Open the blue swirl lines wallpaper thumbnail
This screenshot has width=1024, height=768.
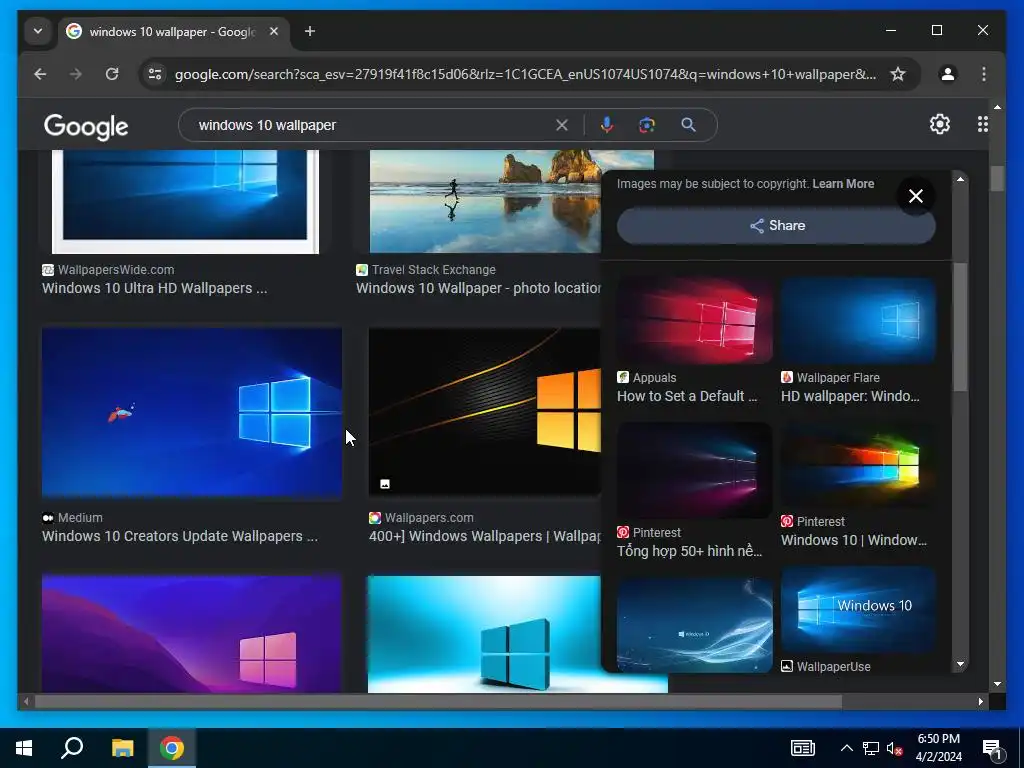click(694, 625)
